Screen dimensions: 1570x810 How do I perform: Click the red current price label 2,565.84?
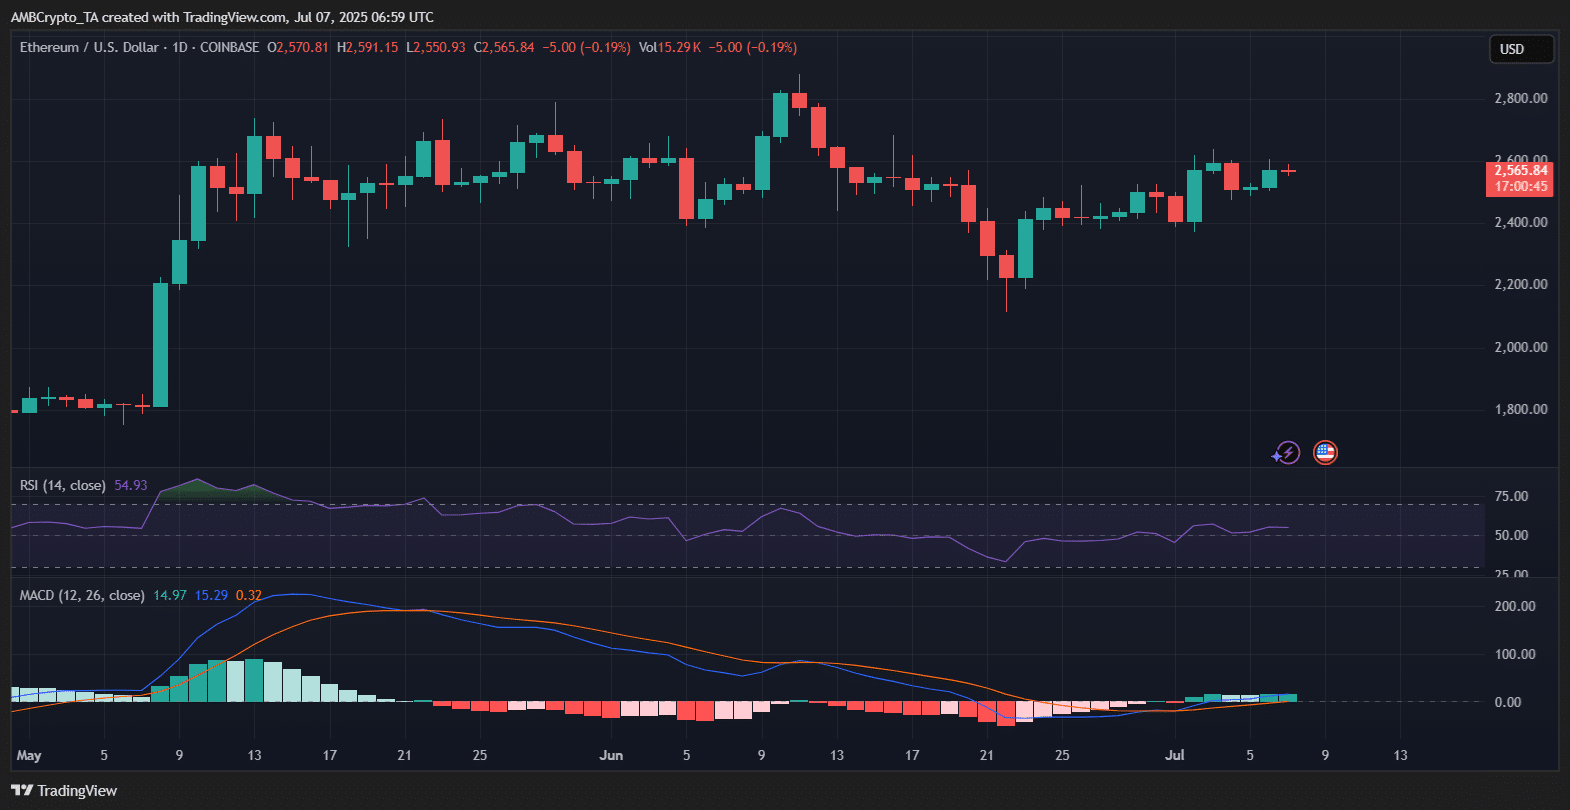(1520, 171)
